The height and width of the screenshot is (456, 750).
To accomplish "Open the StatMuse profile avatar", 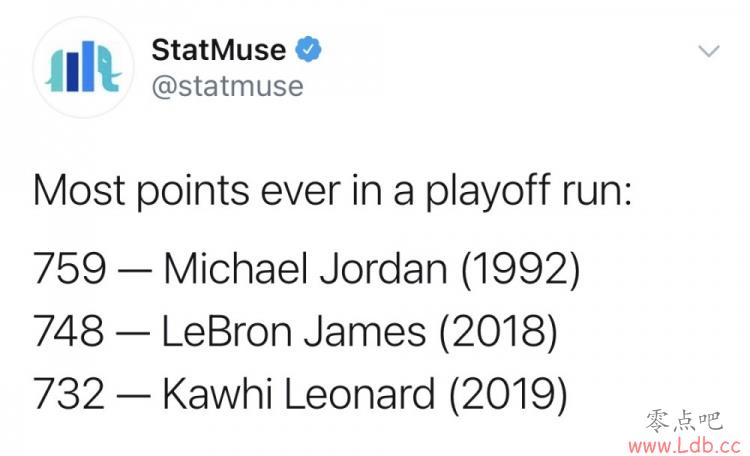I will click(x=83, y=67).
